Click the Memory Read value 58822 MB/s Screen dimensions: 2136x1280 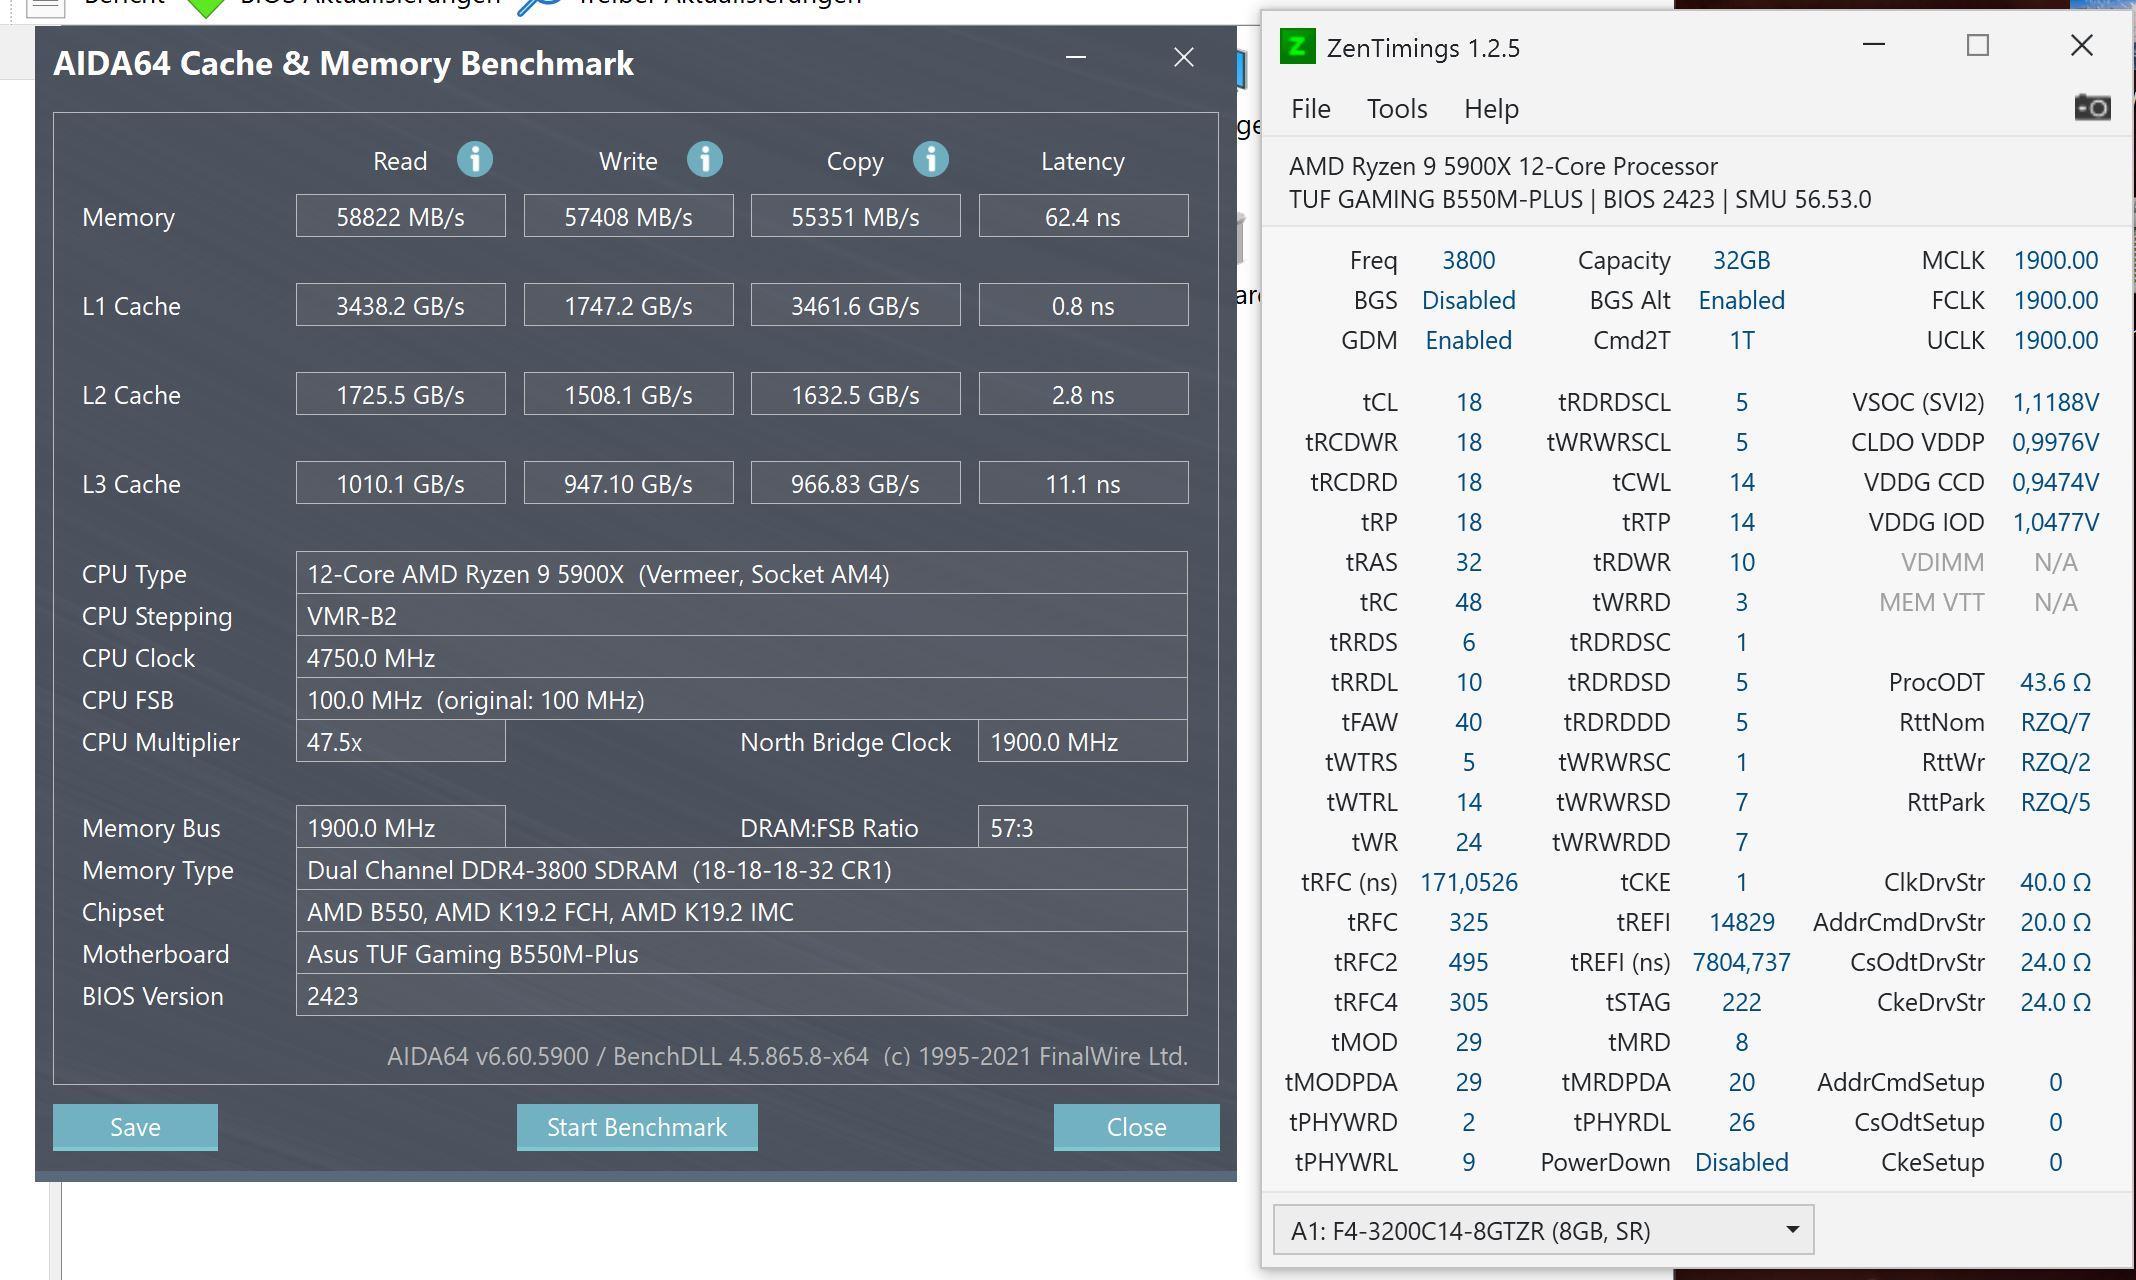coord(400,217)
